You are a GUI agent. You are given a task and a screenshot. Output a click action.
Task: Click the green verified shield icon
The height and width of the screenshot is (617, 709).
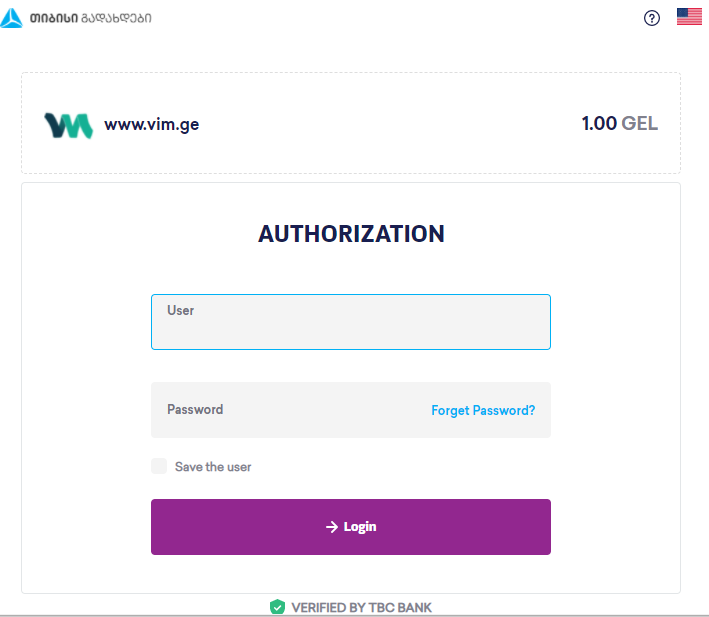tap(278, 607)
